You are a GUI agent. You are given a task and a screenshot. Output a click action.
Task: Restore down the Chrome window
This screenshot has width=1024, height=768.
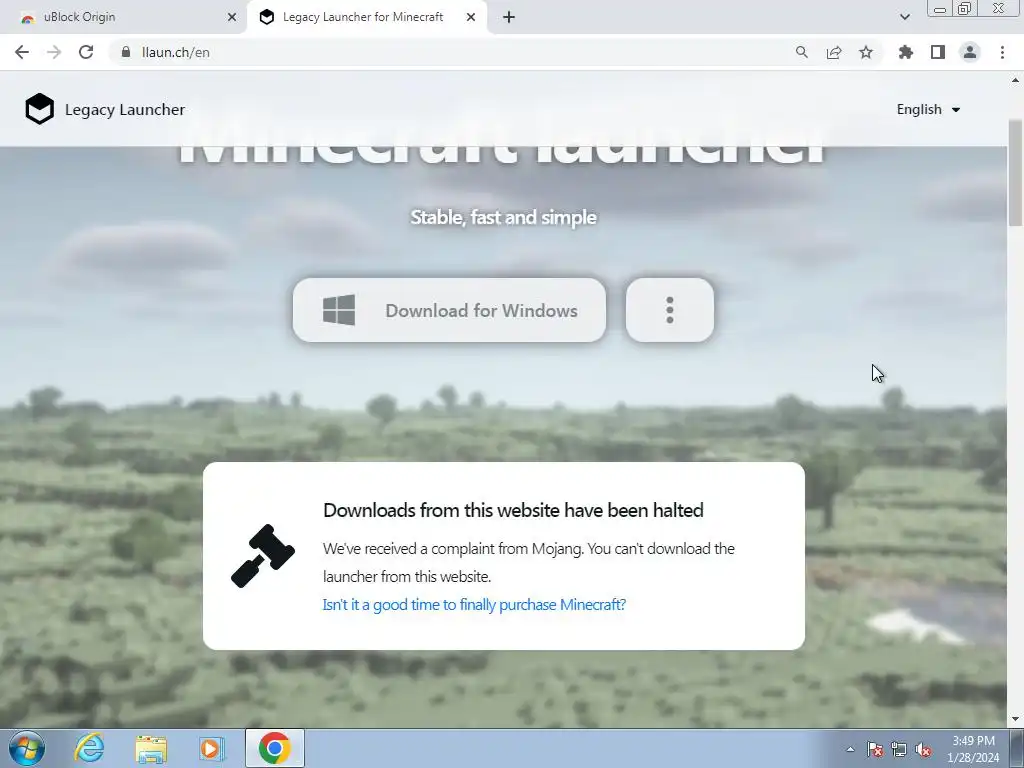[965, 8]
